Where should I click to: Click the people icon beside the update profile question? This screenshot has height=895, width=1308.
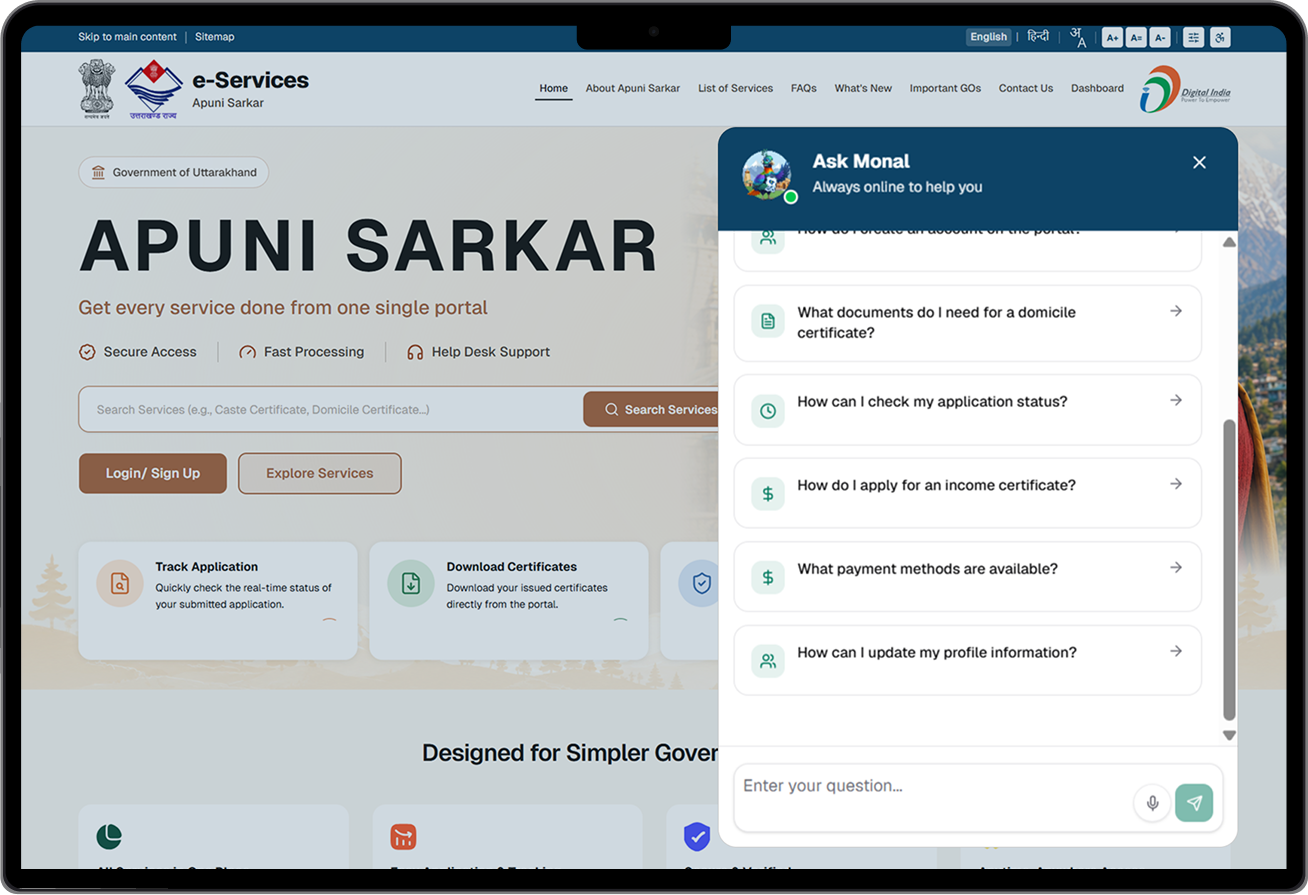click(768, 661)
